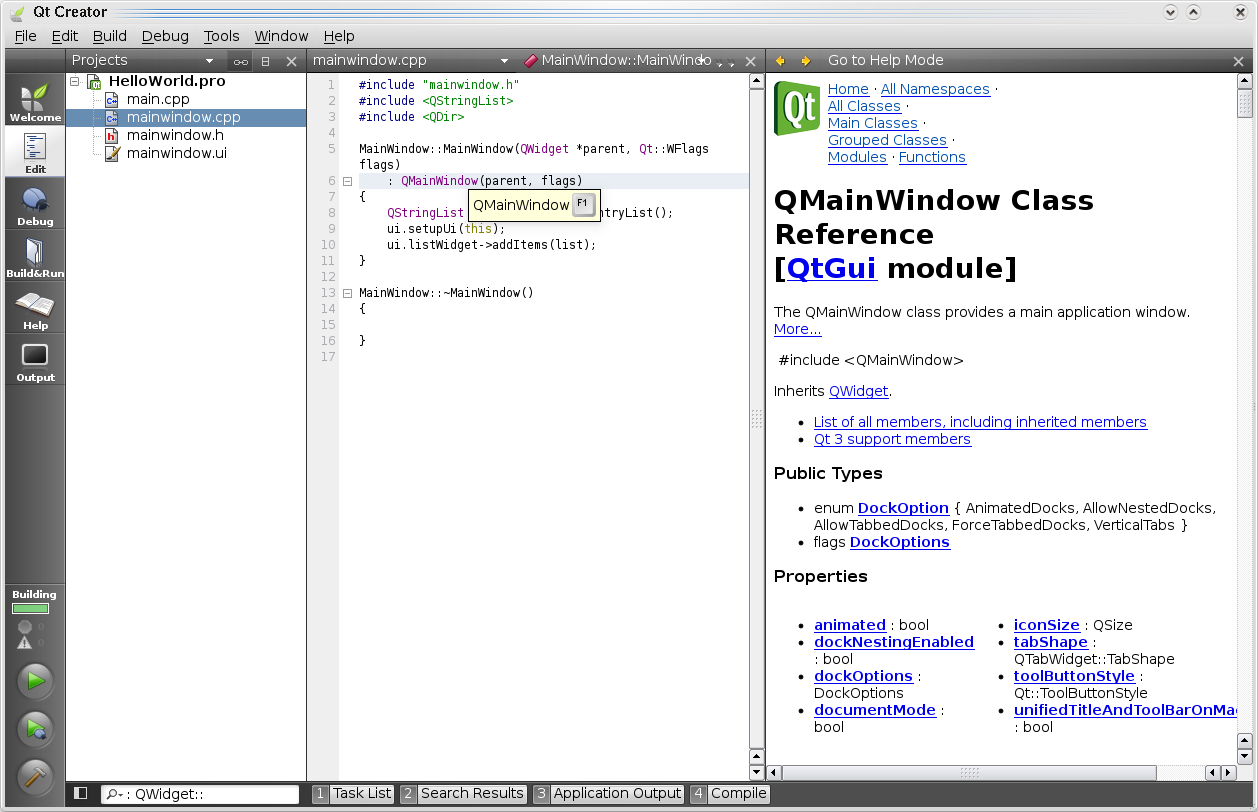Open Help mode in the sidebar
Image resolution: width=1258 pixels, height=812 pixels.
click(x=35, y=310)
